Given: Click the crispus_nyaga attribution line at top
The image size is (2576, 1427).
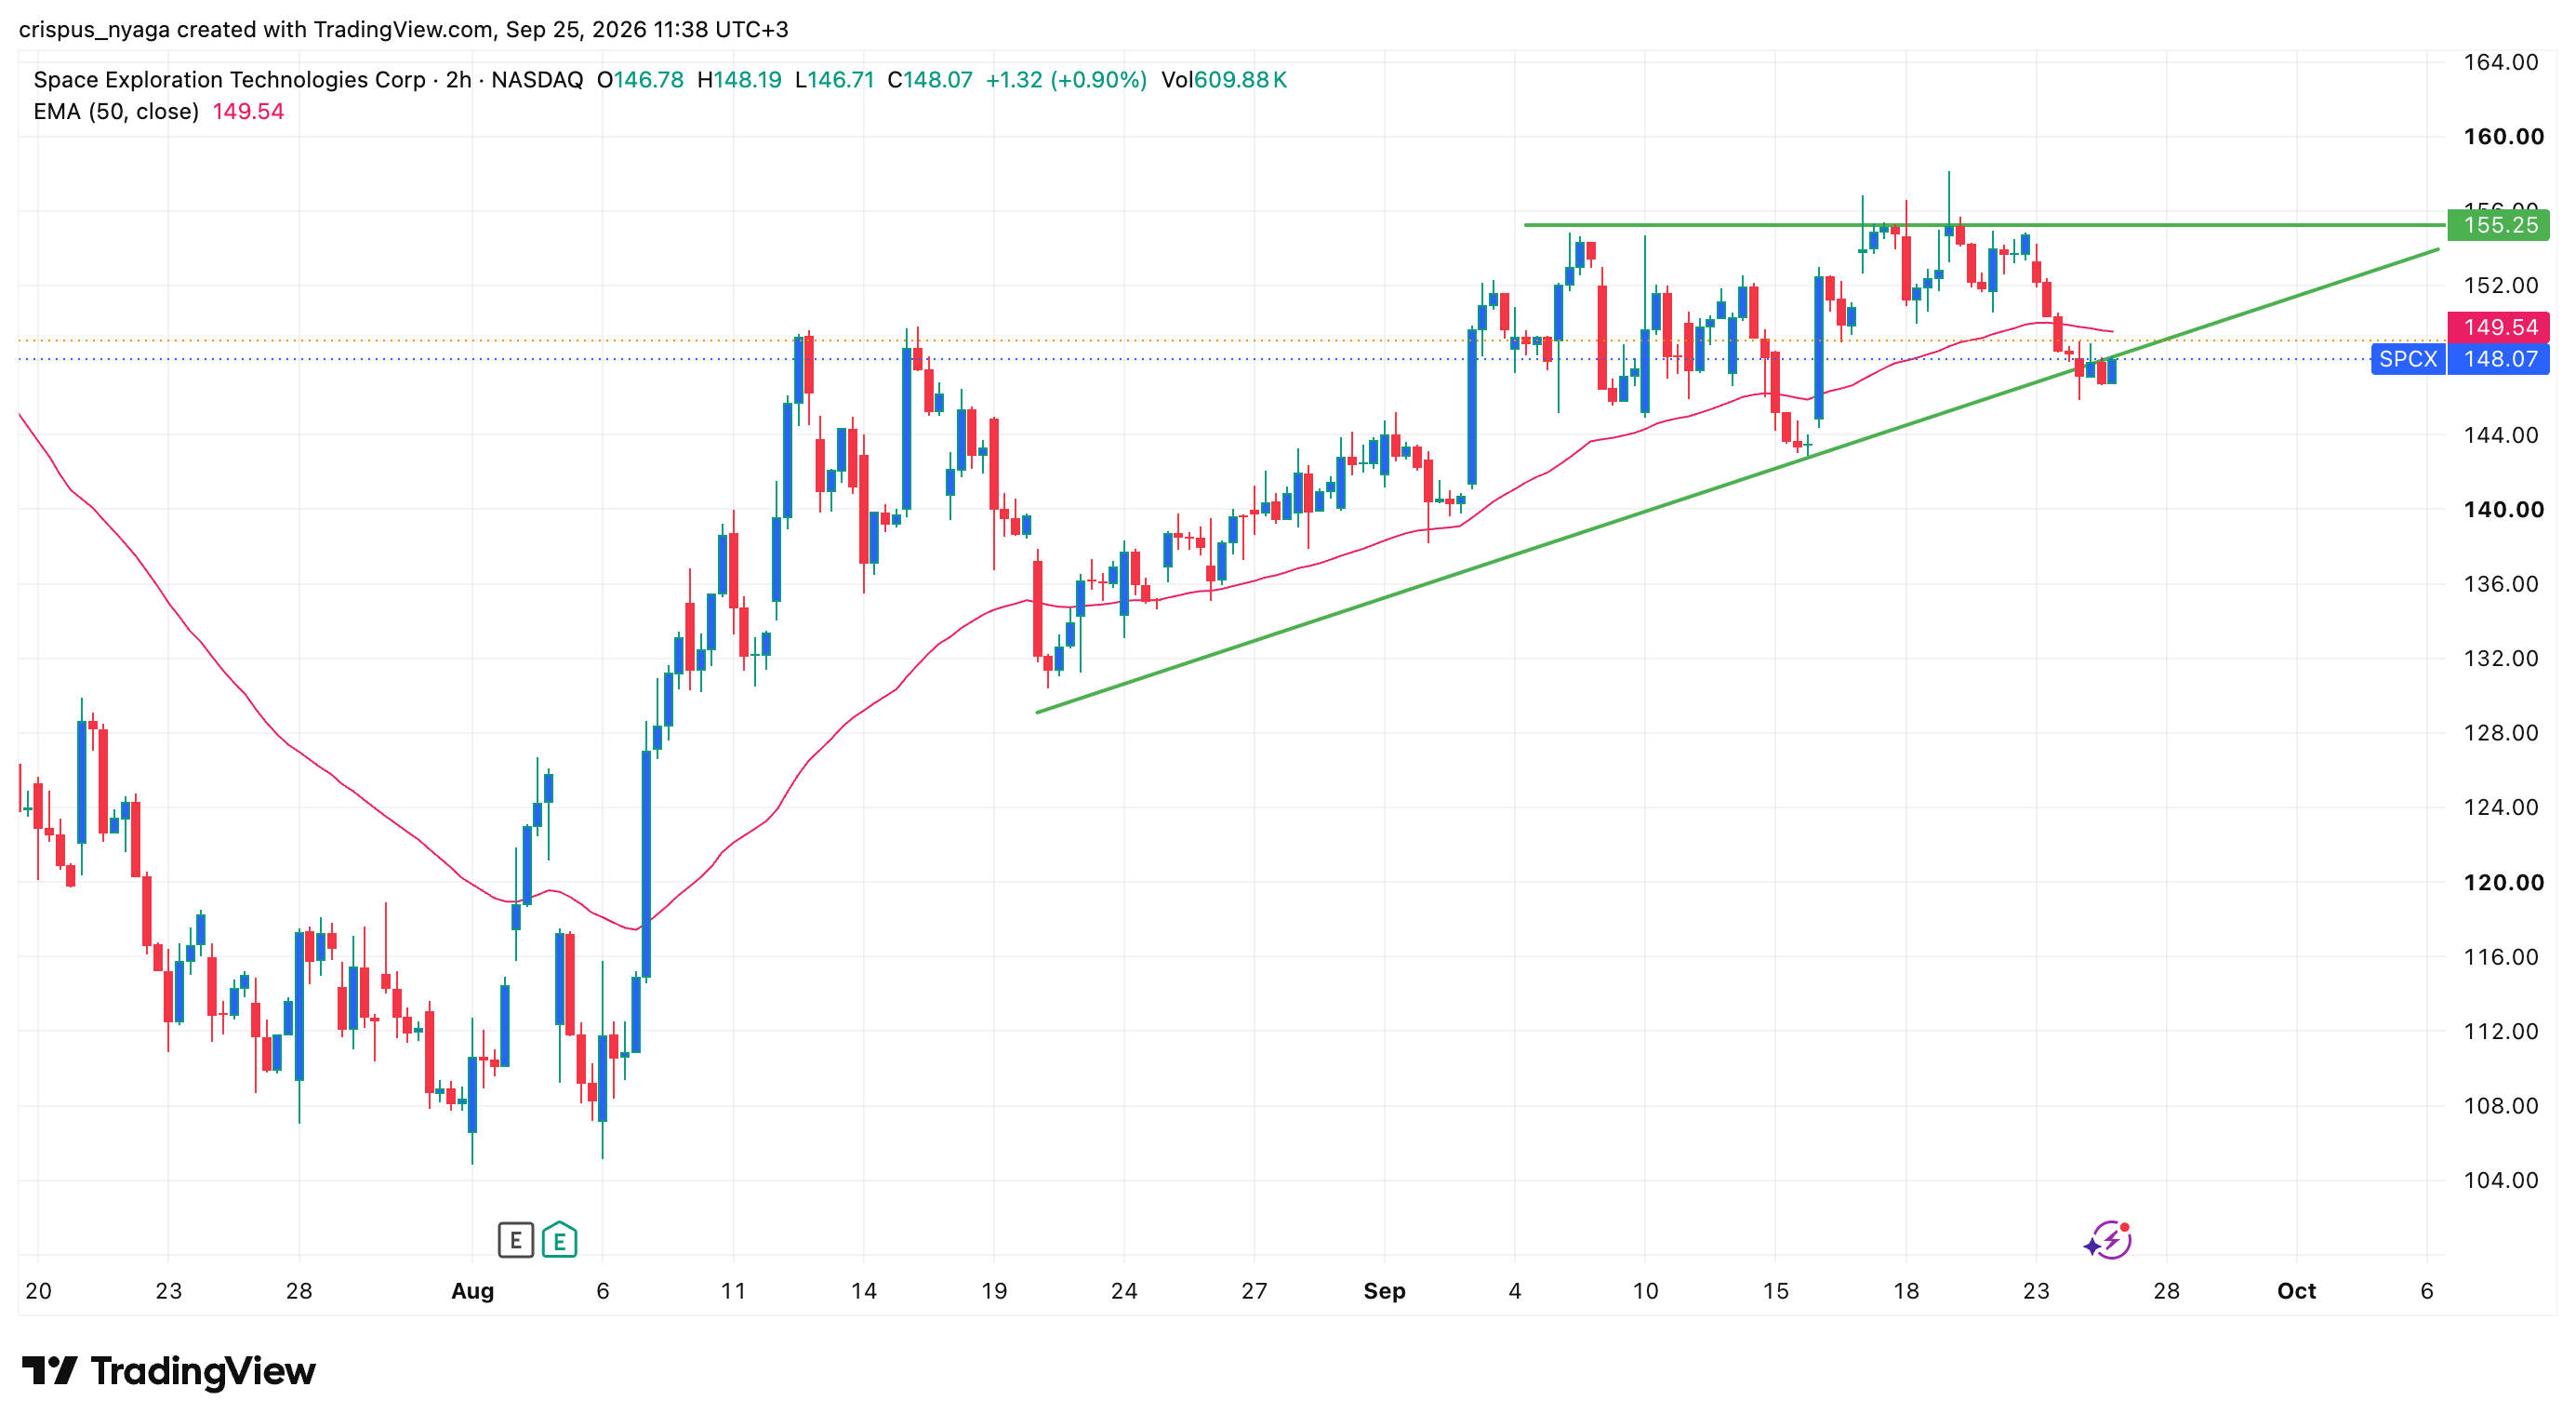Looking at the screenshot, I should pyautogui.click(x=404, y=30).
